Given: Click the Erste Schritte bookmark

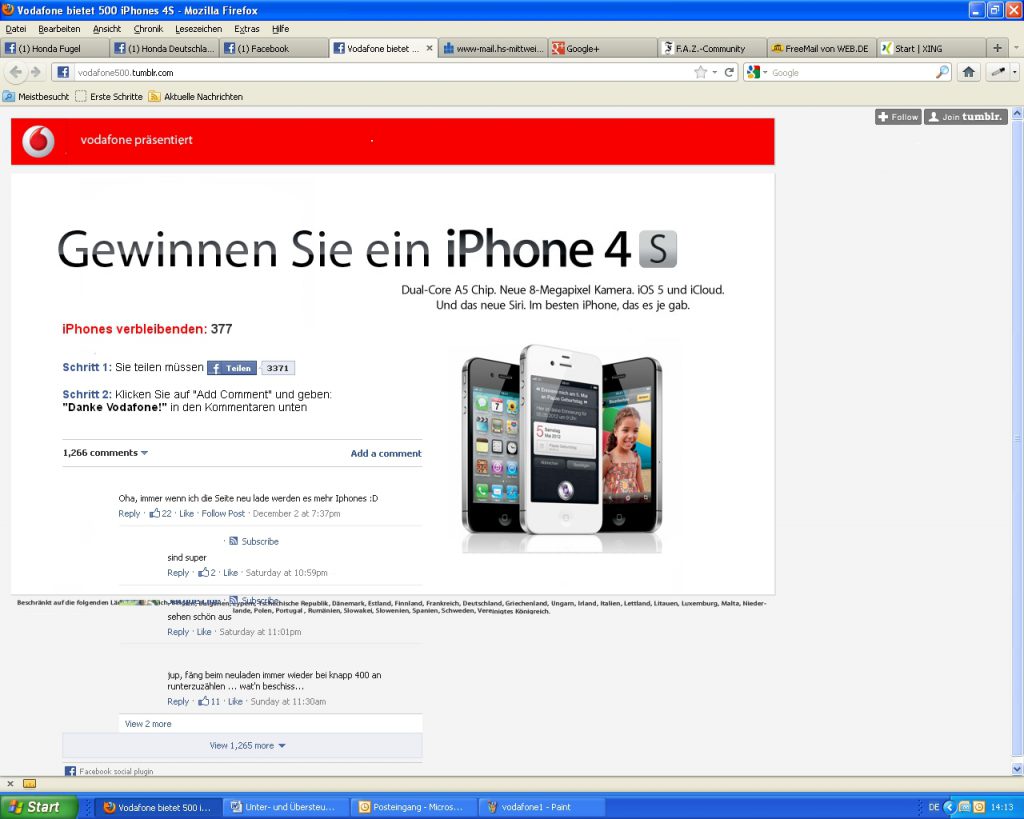Looking at the screenshot, I should pos(108,97).
